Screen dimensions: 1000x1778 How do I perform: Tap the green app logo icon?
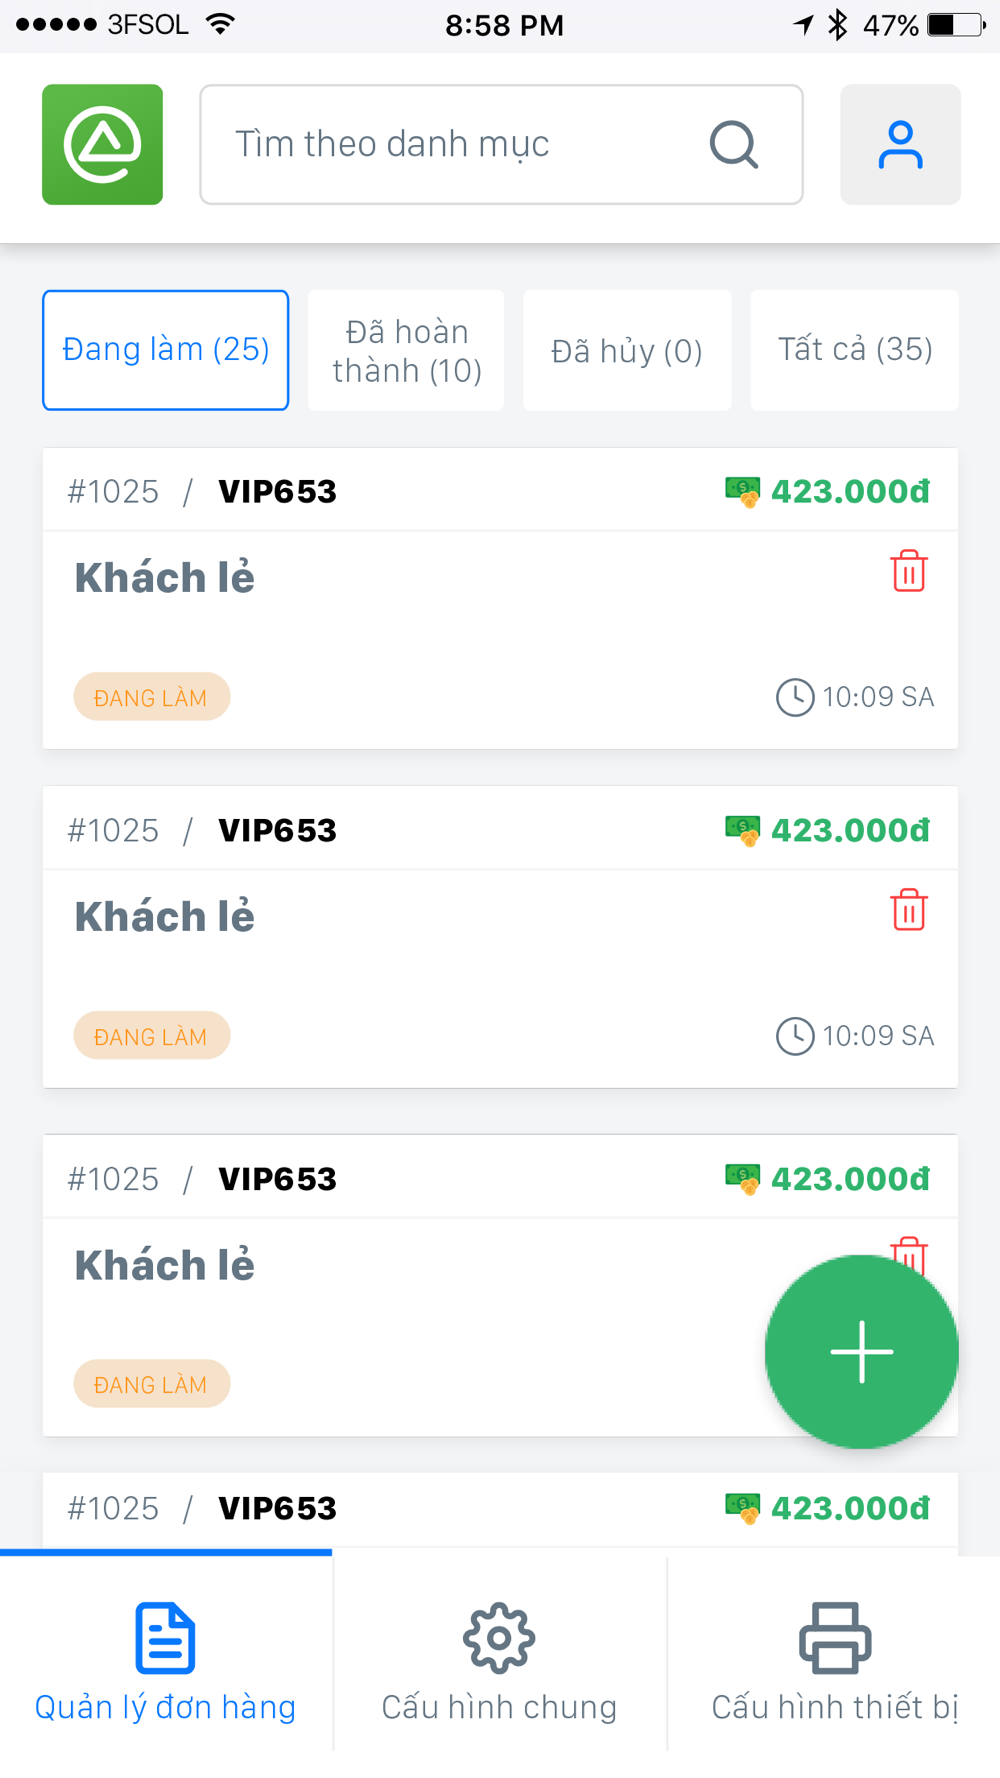tap(102, 145)
